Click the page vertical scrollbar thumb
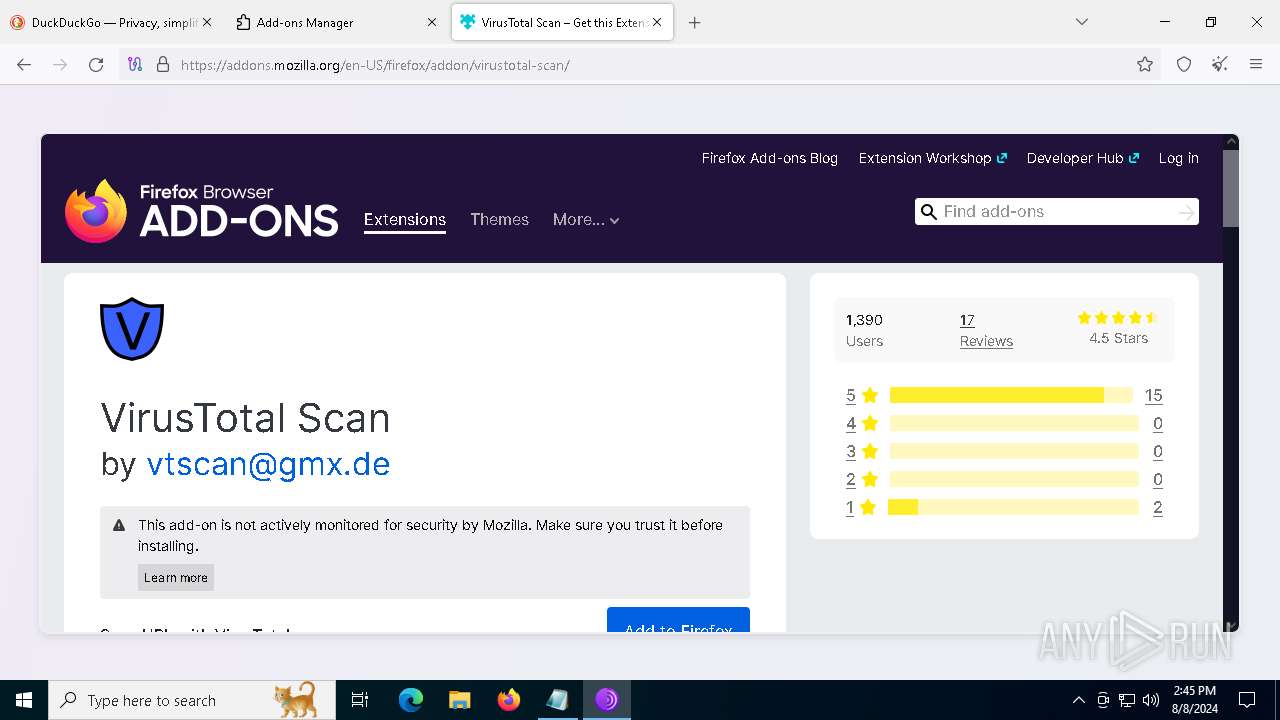 [x=1231, y=188]
